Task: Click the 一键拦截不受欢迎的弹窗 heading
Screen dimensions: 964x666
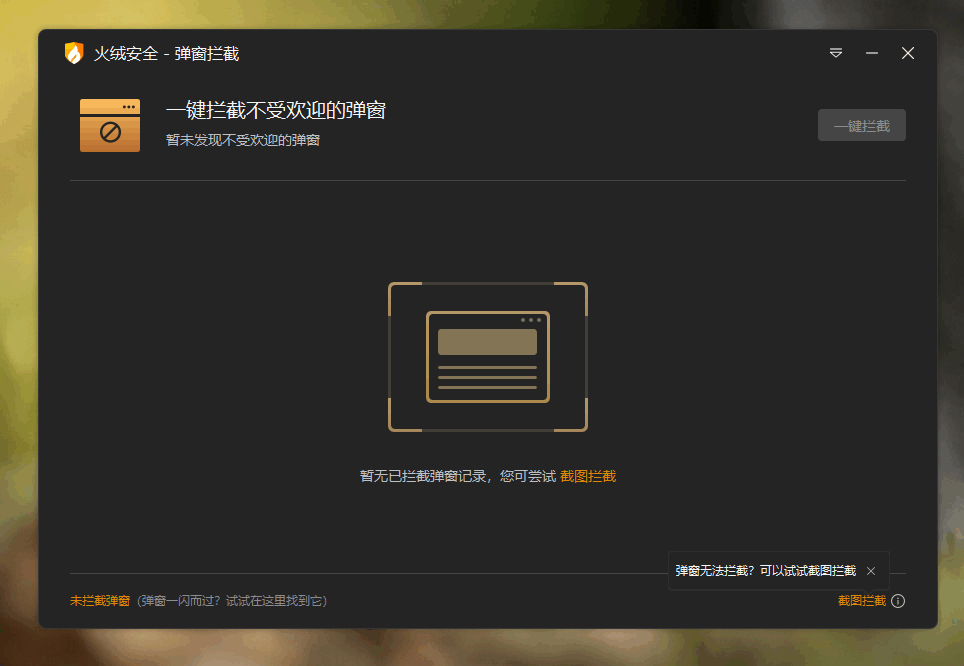Action: pos(275,111)
